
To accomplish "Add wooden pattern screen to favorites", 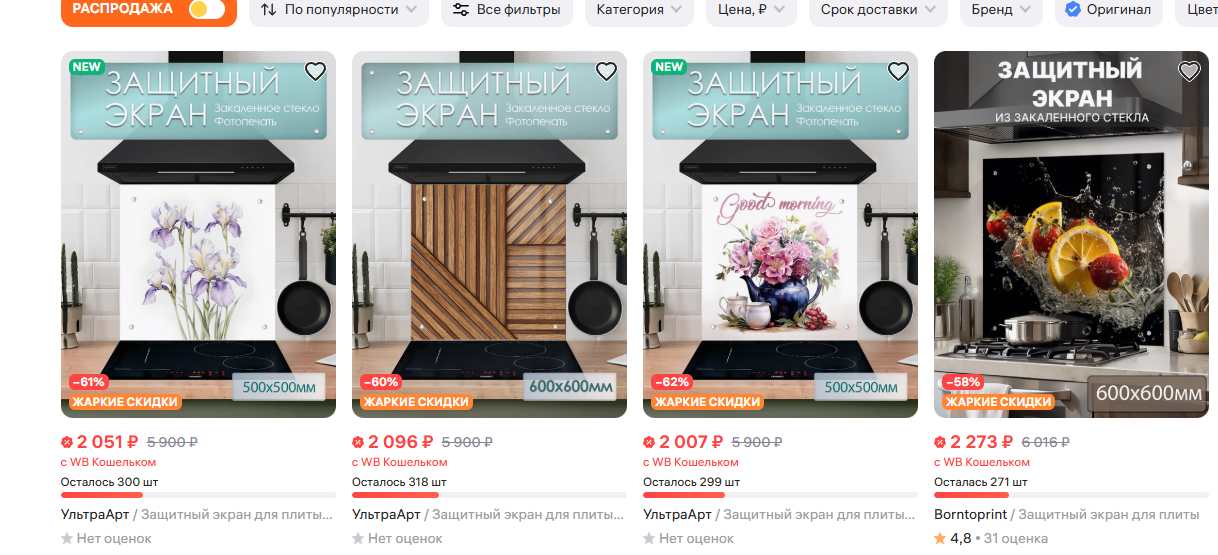I will (x=606, y=71).
